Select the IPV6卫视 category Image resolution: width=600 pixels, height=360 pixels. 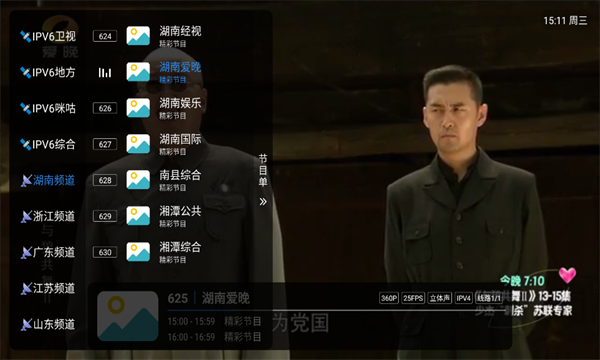[48, 37]
